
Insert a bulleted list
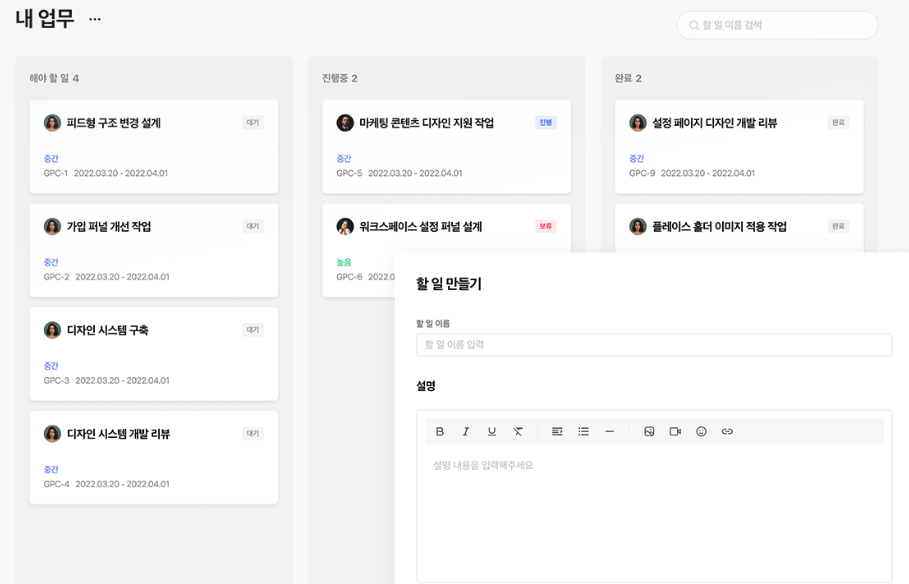click(x=583, y=432)
